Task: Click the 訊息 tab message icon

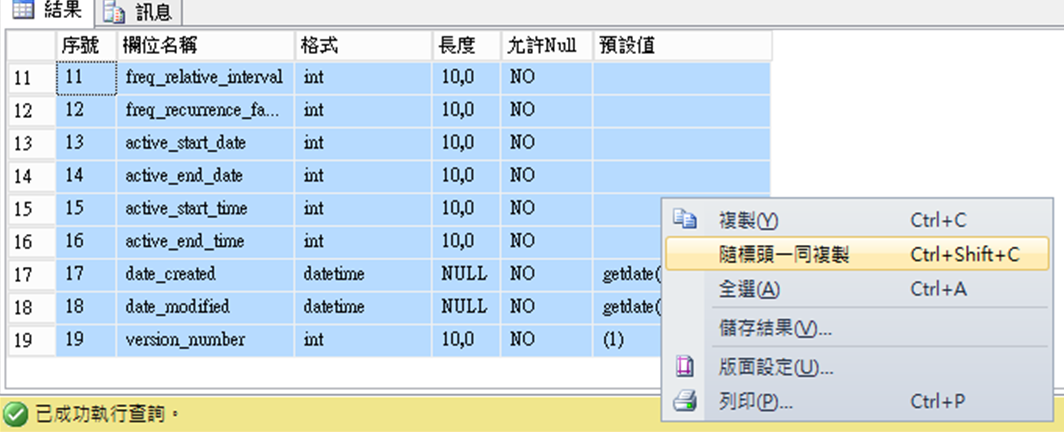Action: [x=116, y=12]
